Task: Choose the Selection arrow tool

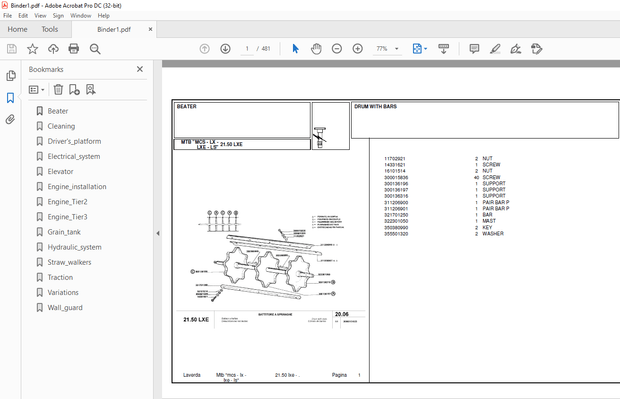Action: pos(295,49)
